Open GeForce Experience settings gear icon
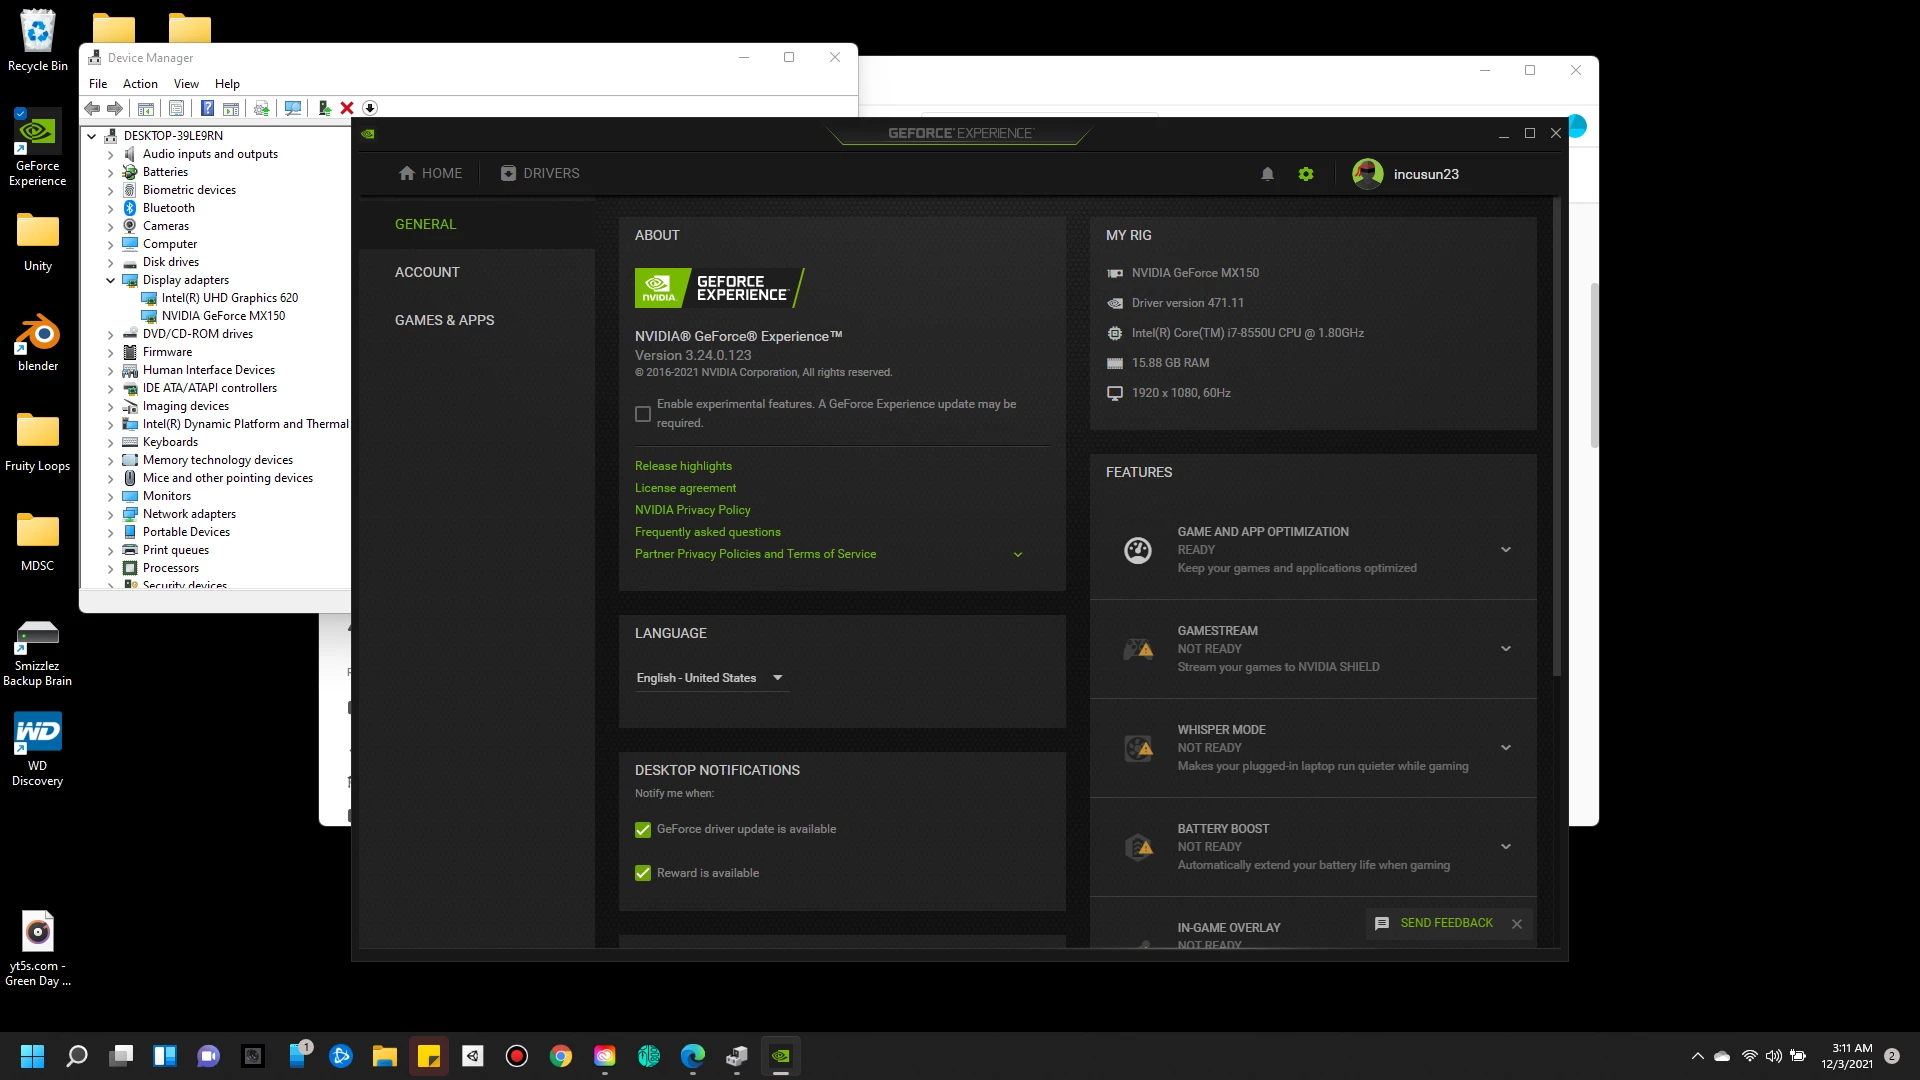The width and height of the screenshot is (1920, 1080). (x=1306, y=174)
